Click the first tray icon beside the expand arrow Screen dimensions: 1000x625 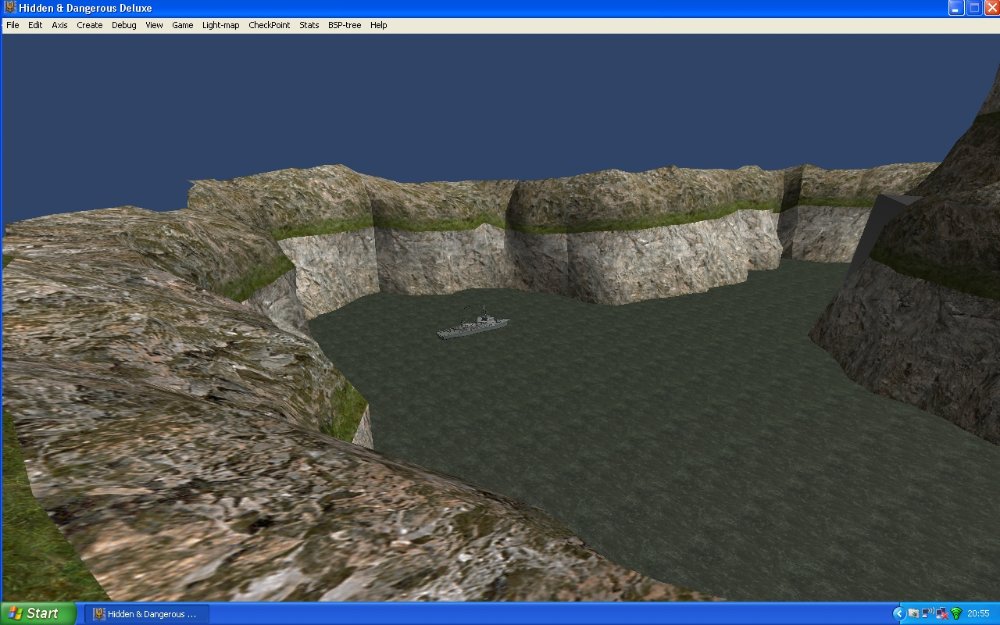pyautogui.click(x=913, y=614)
